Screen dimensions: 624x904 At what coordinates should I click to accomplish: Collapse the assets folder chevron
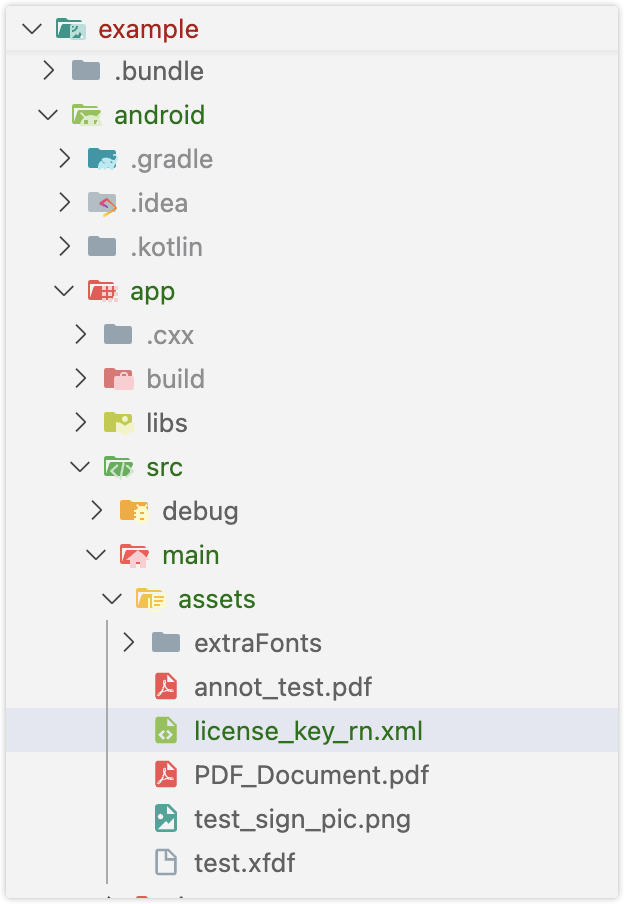click(112, 598)
